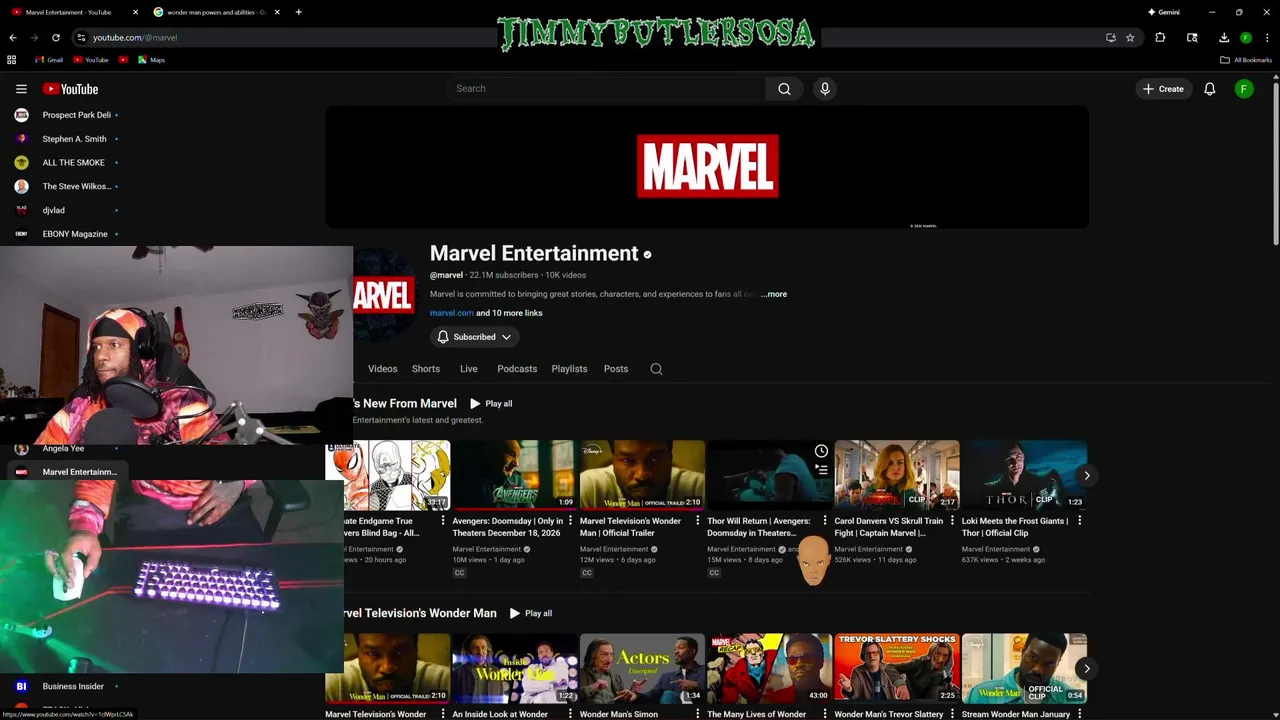Click the YouTube logo home link
The width and height of the screenshot is (1280, 720).
coord(70,89)
